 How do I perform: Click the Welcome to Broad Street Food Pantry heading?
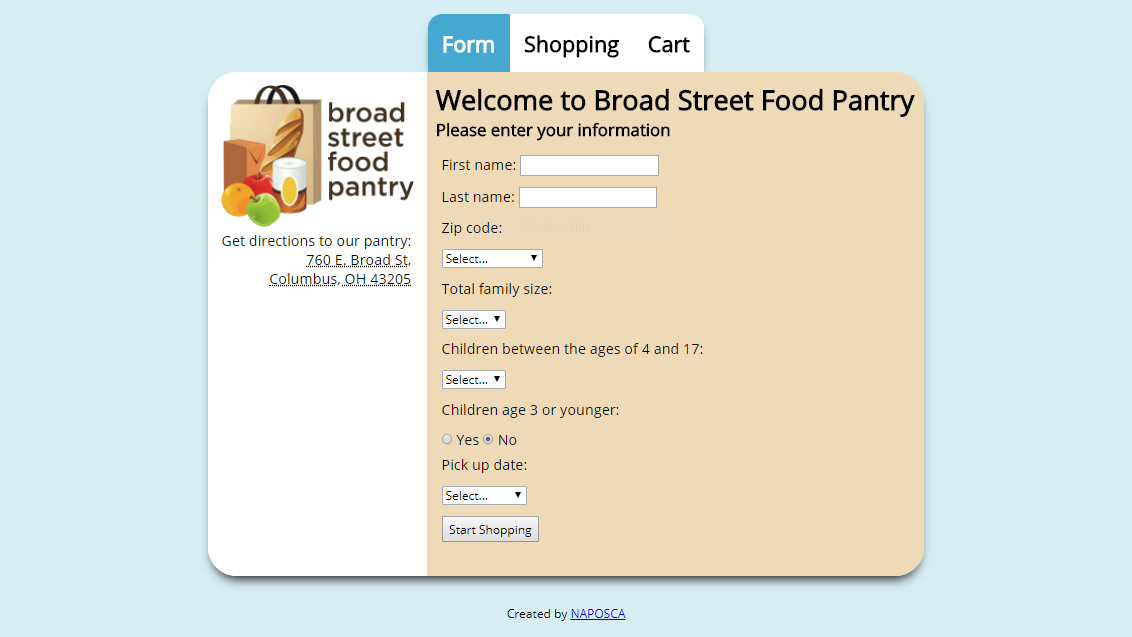coord(675,100)
